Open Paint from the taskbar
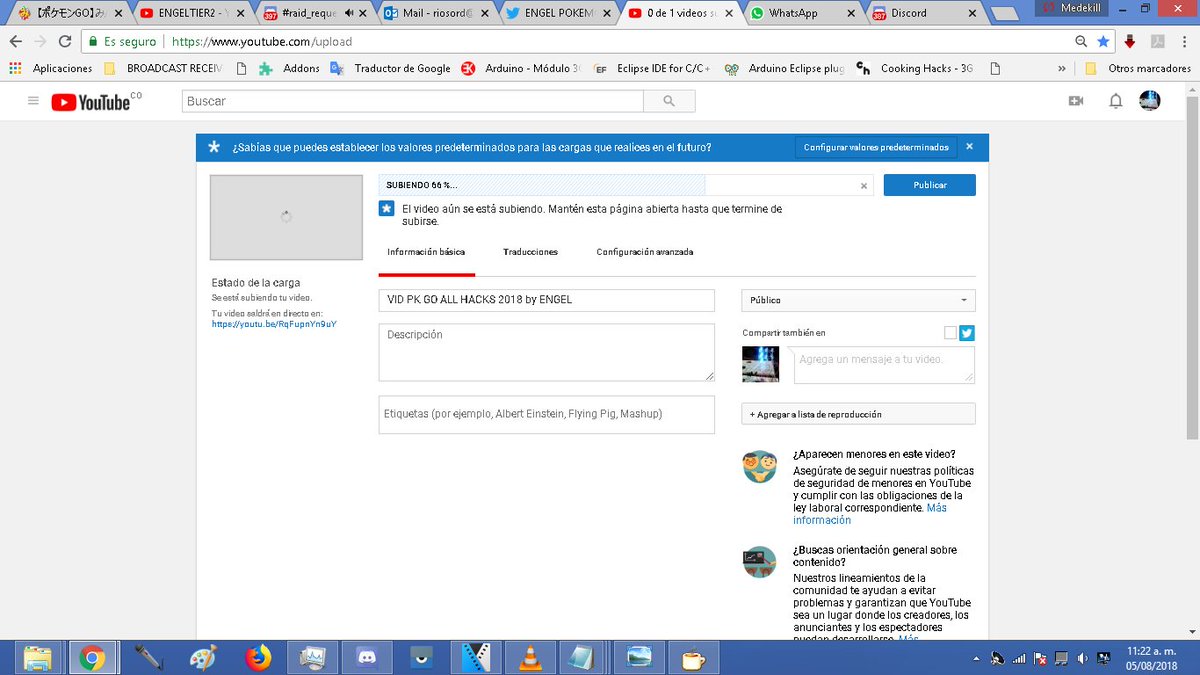Viewport: 1200px width, 675px height. (x=202, y=657)
